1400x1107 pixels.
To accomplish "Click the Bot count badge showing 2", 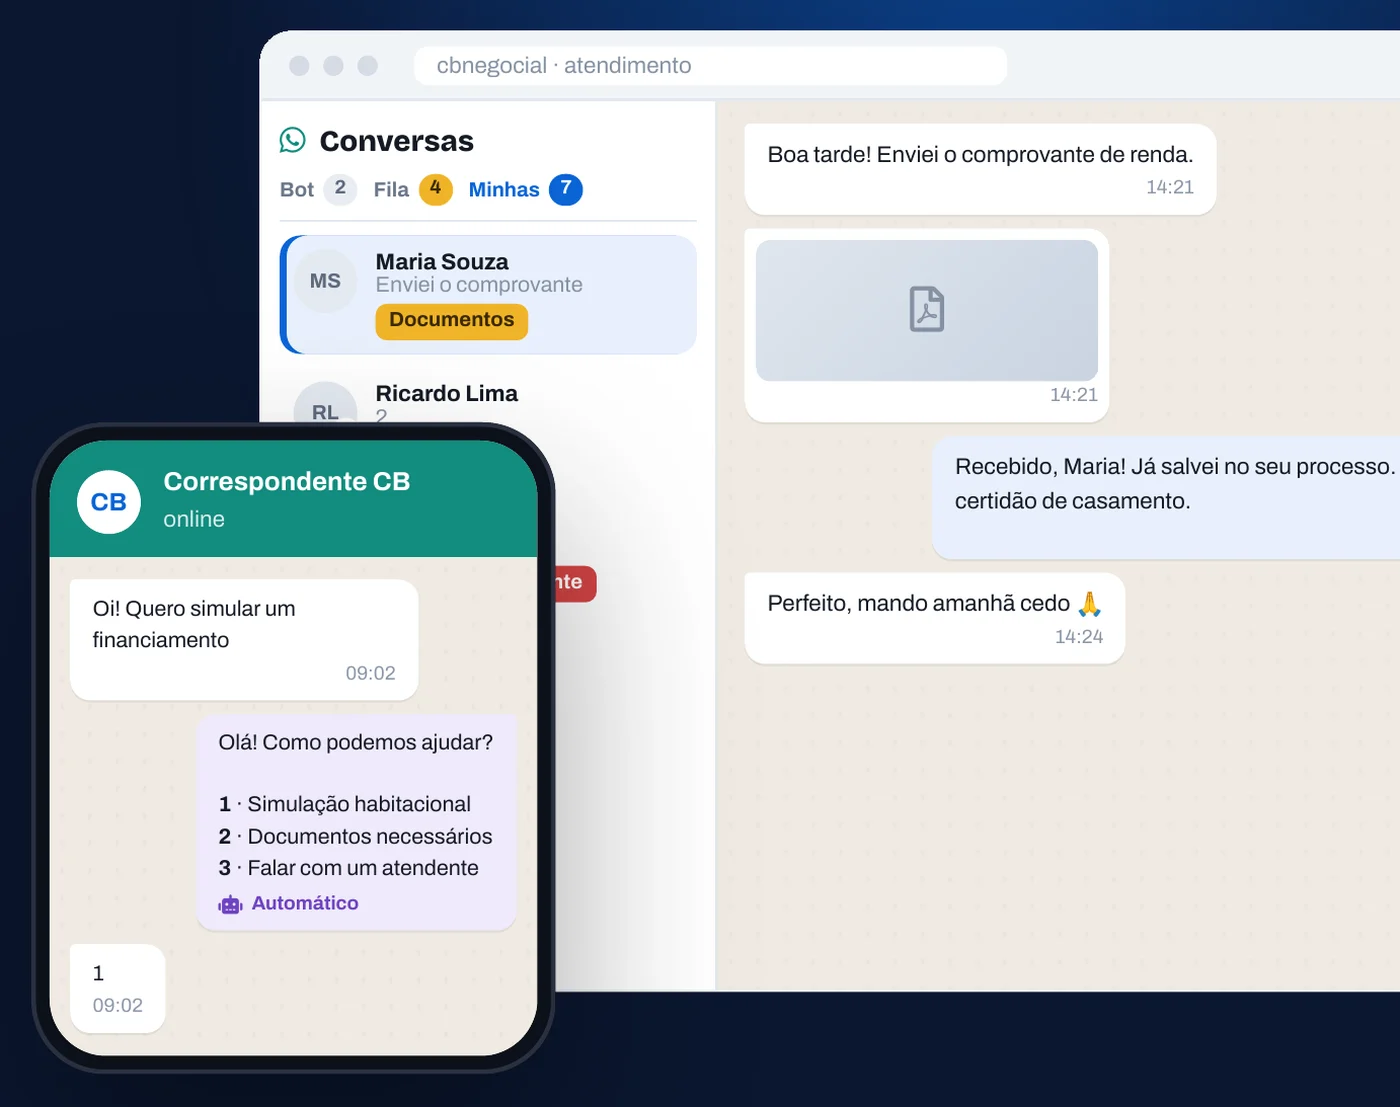I will 340,189.
